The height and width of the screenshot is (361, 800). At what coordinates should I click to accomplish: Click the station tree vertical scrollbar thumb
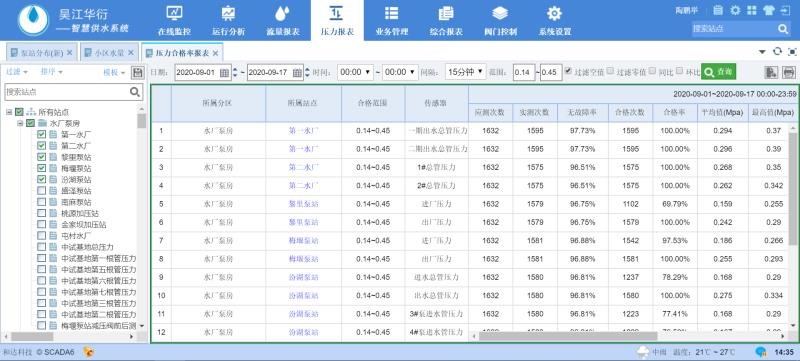click(141, 121)
